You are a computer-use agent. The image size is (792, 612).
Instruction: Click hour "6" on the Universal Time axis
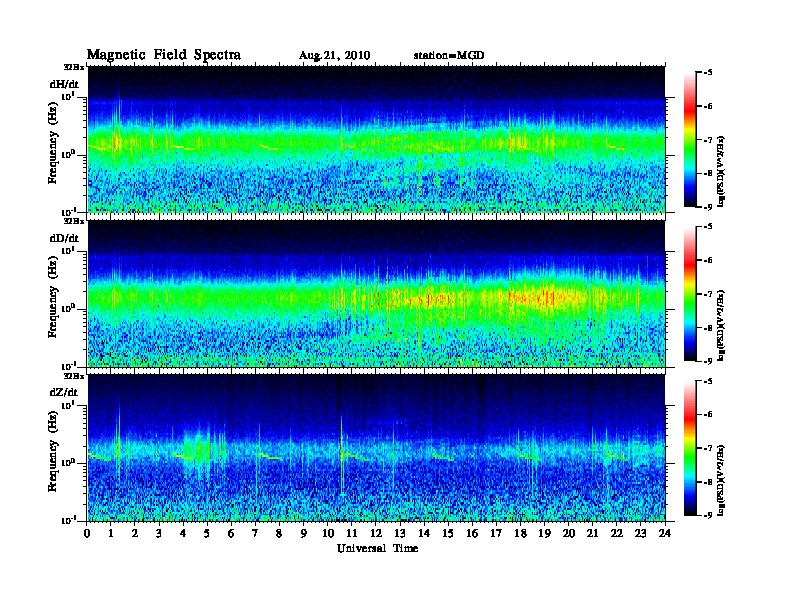tap(231, 534)
